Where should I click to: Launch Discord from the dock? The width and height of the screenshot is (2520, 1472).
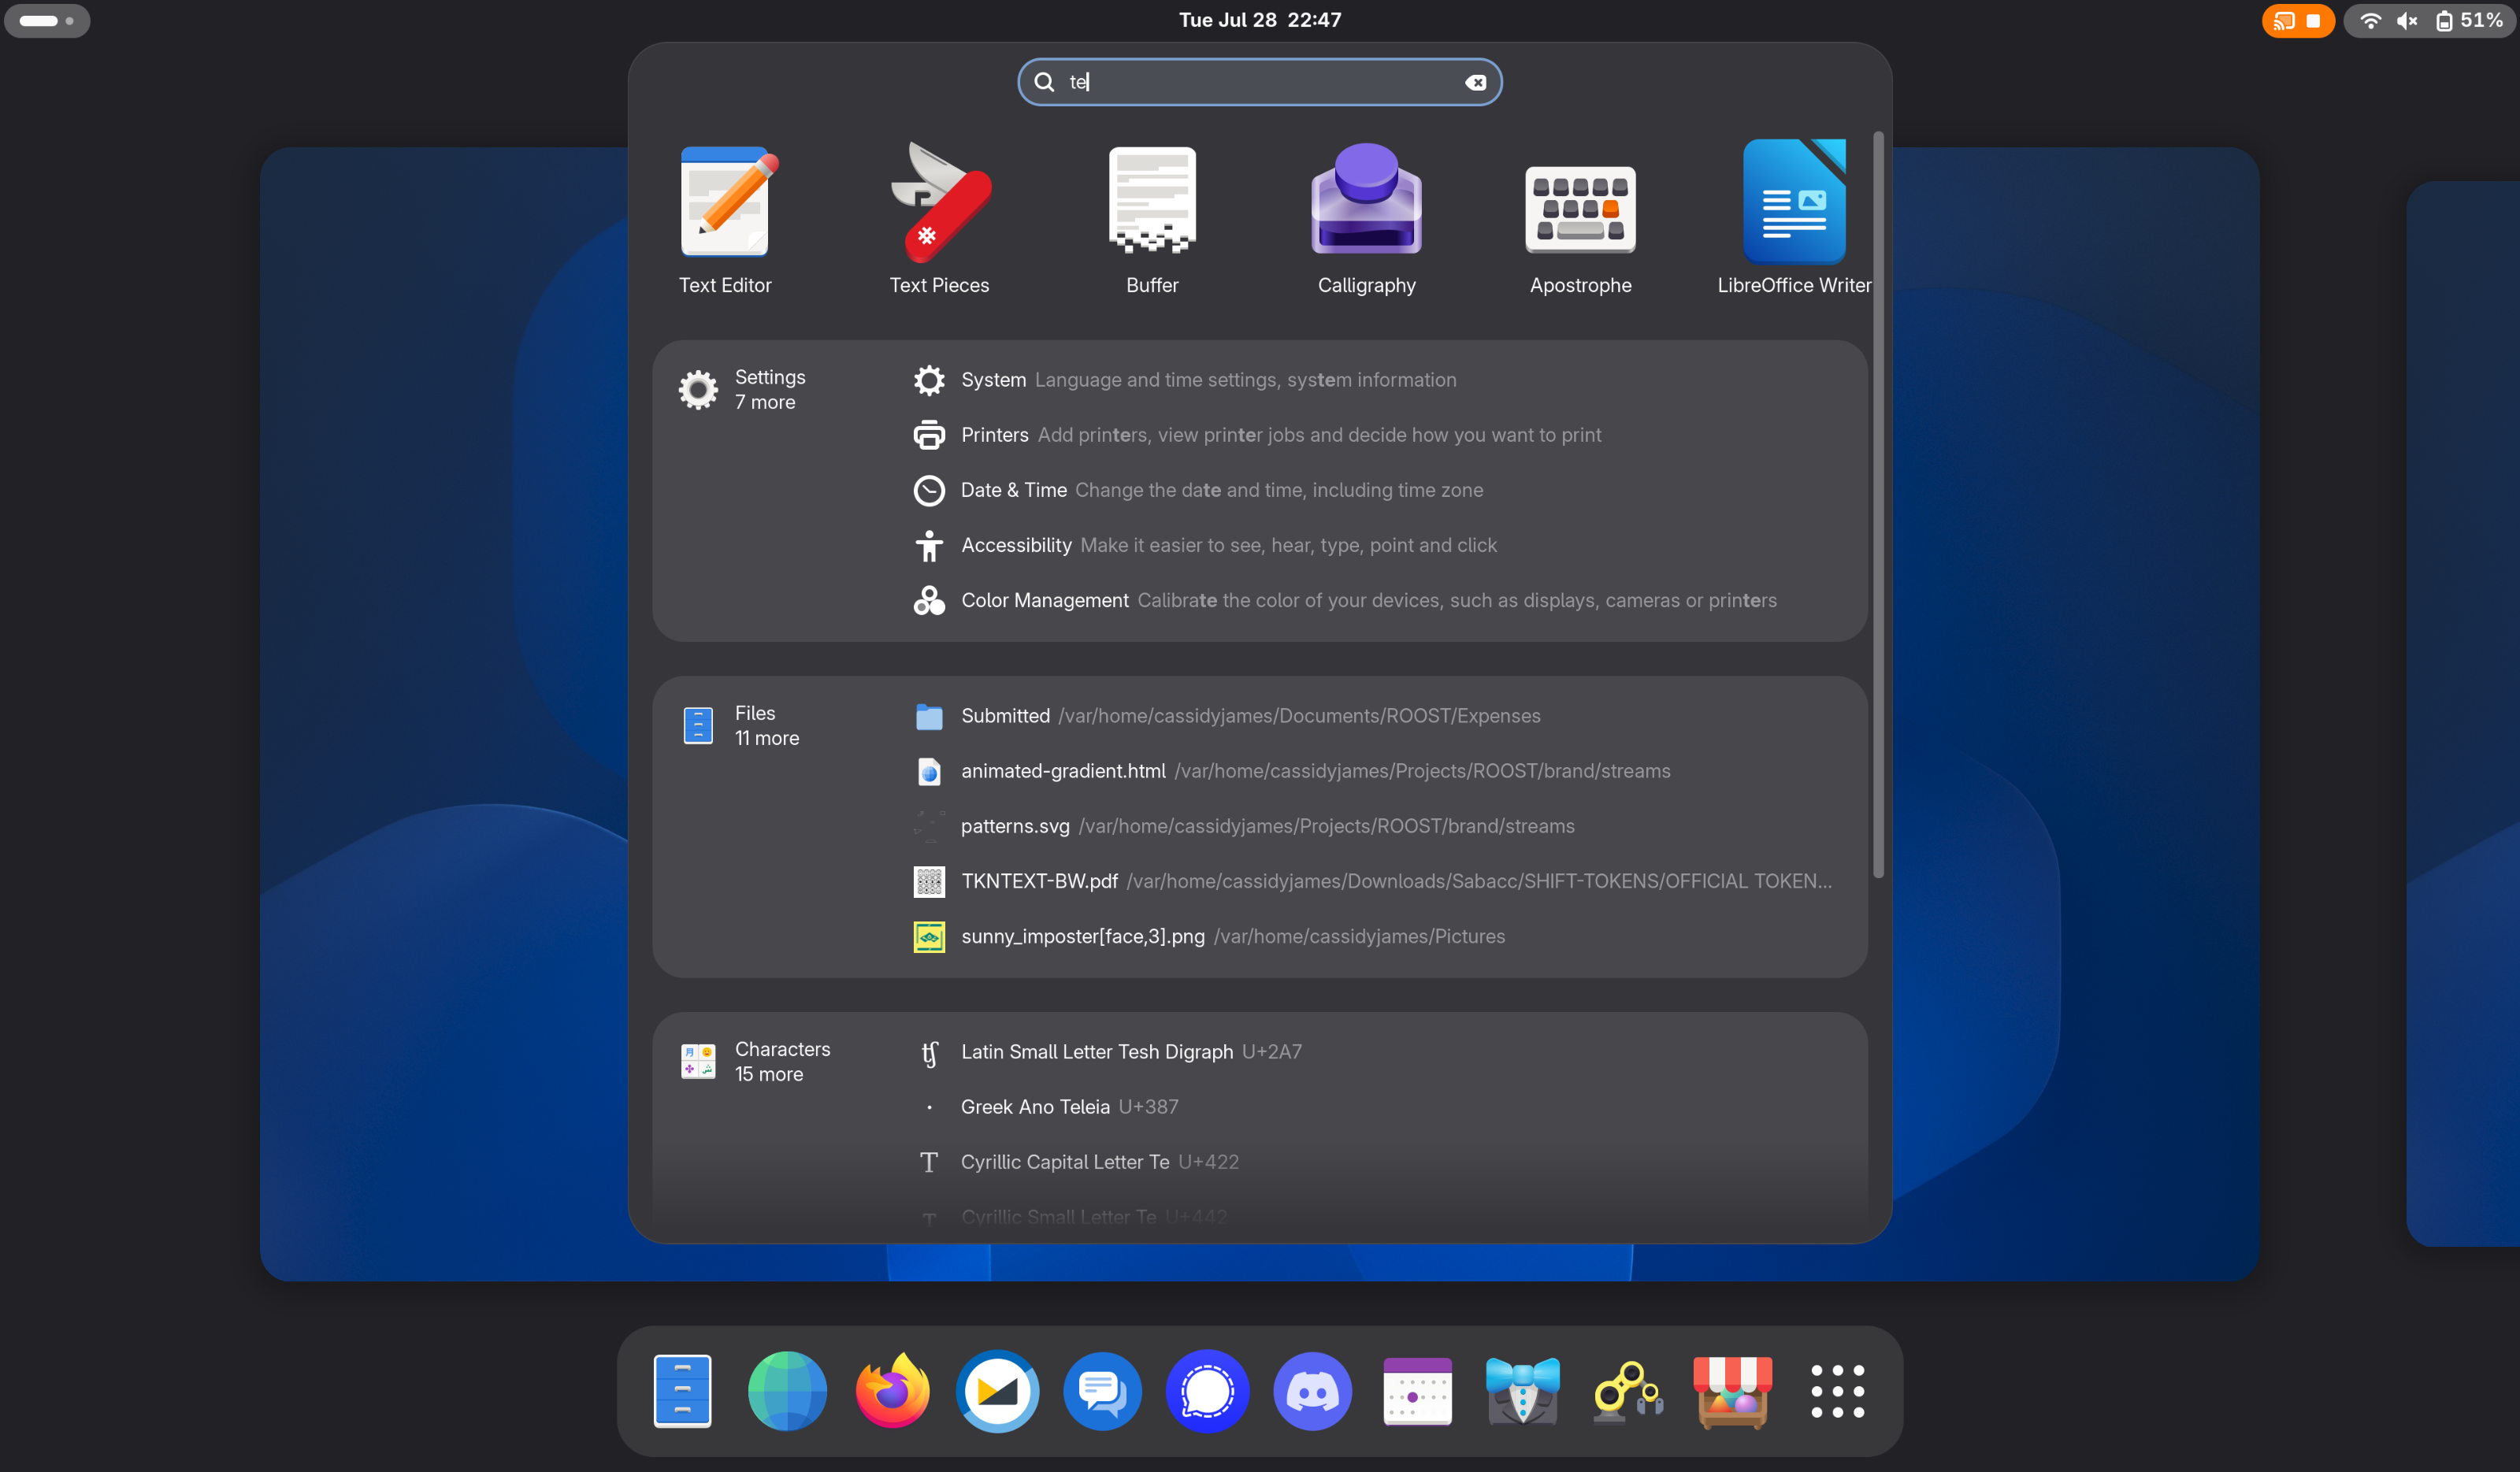(1312, 1391)
